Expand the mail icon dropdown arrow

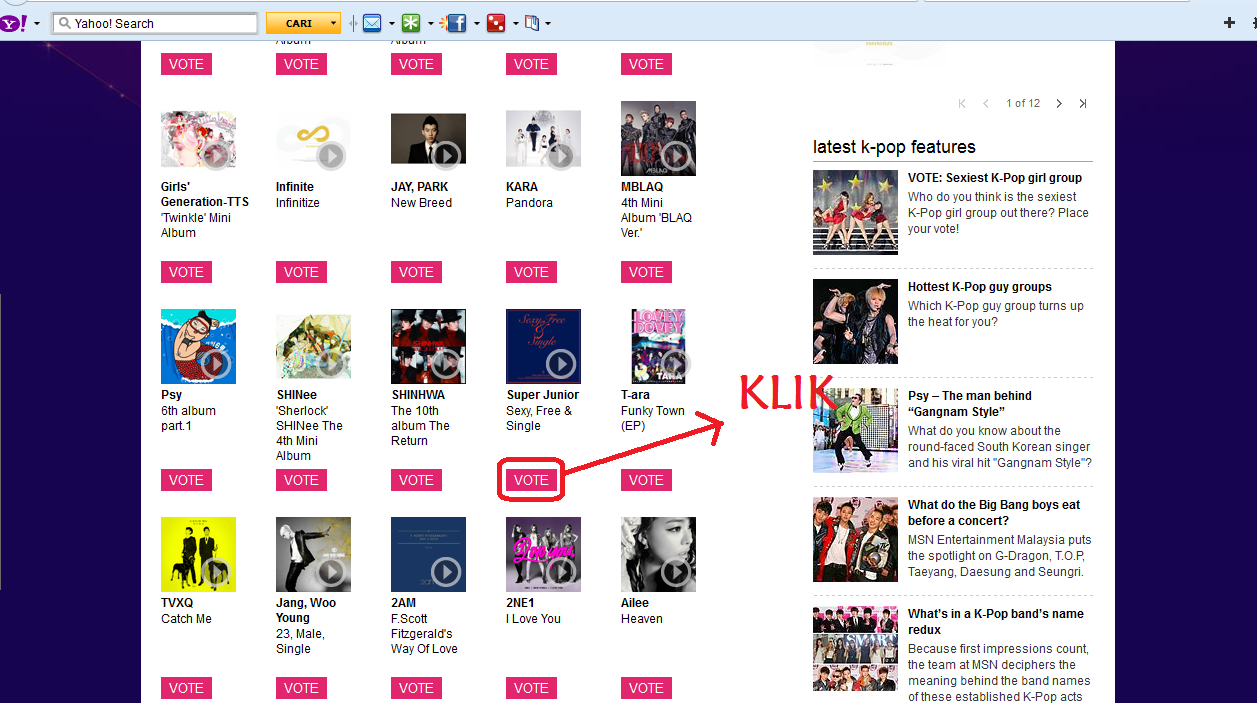[x=392, y=23]
